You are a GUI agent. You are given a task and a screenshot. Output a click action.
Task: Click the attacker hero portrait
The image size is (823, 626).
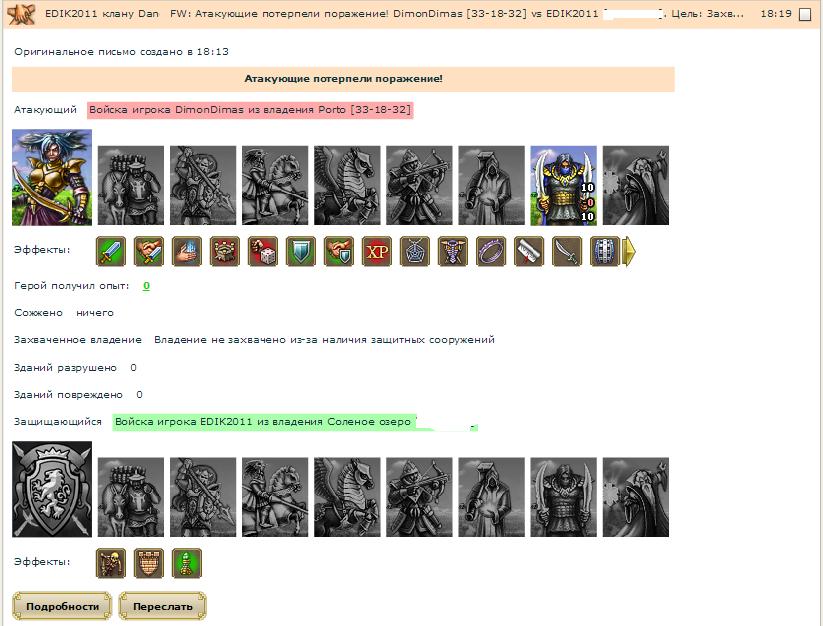click(x=52, y=180)
